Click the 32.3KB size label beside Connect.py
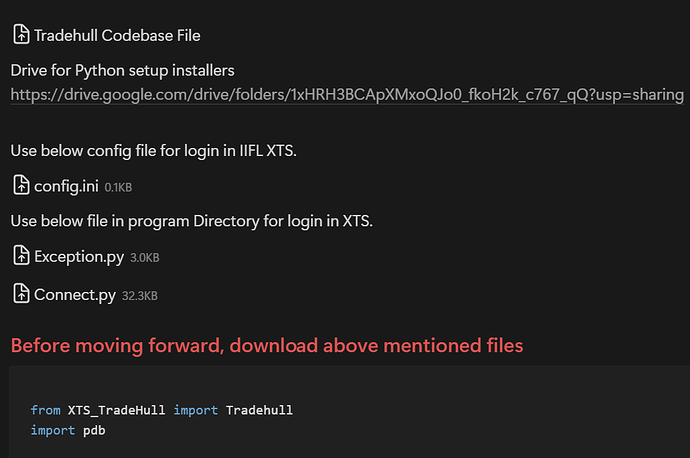690x458 pixels. pos(139,296)
